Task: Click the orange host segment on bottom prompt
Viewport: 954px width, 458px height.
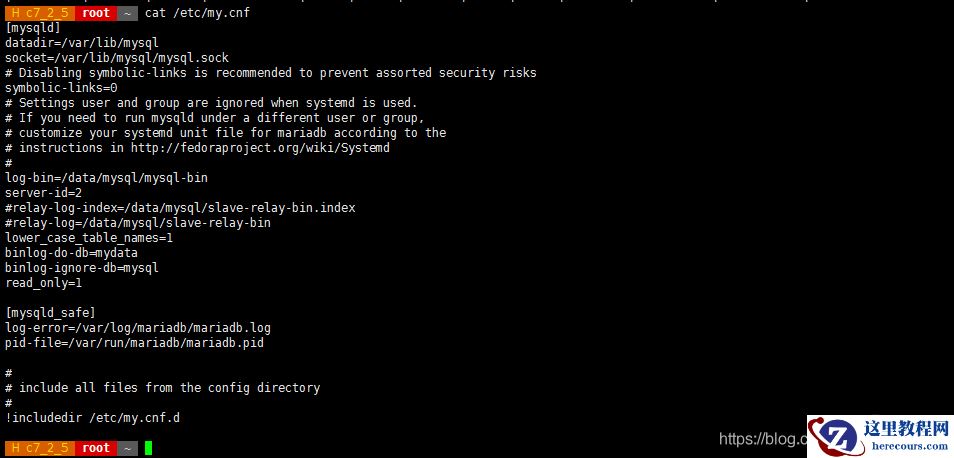Action: tap(39, 448)
